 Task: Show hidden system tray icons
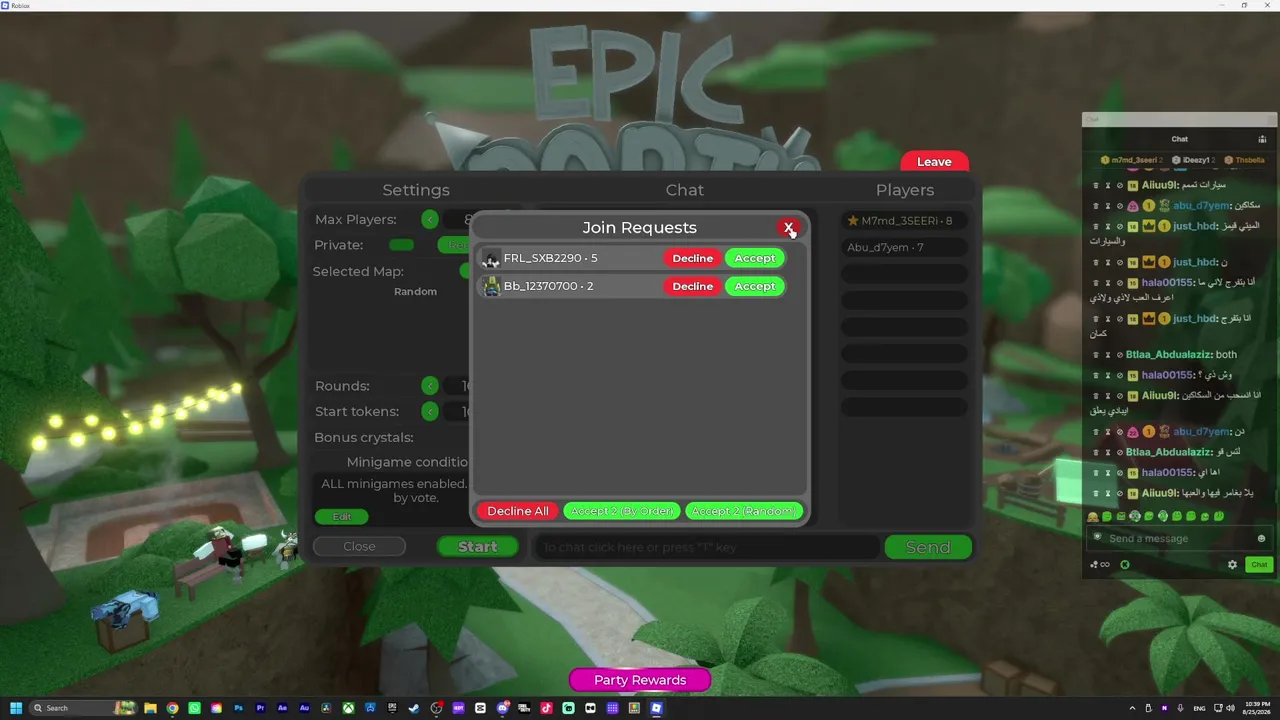click(x=1132, y=708)
